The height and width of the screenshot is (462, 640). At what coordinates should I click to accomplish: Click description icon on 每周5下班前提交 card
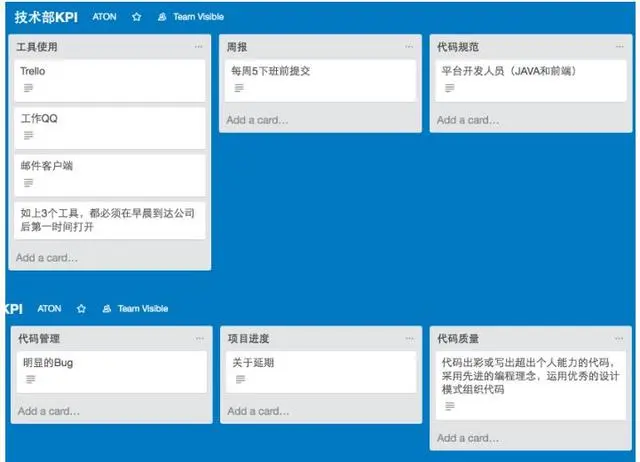[239, 89]
